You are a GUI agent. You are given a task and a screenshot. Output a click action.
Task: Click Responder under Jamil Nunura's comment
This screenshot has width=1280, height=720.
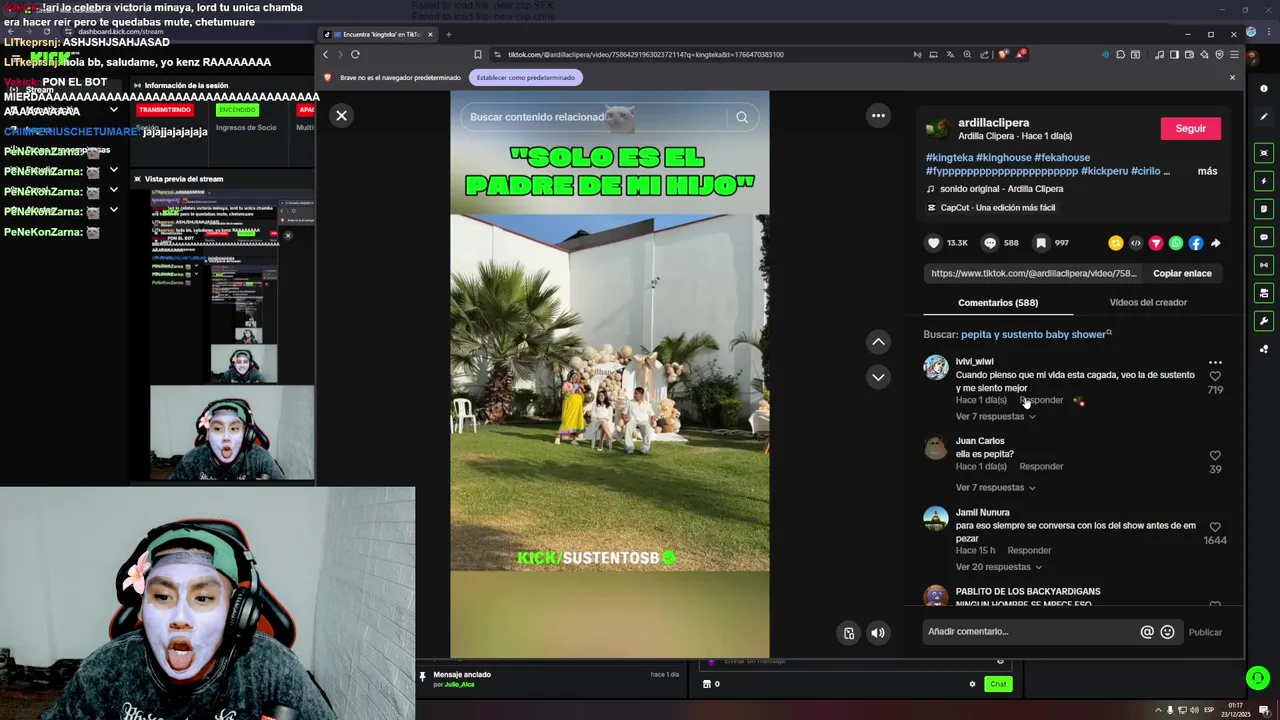(1029, 550)
